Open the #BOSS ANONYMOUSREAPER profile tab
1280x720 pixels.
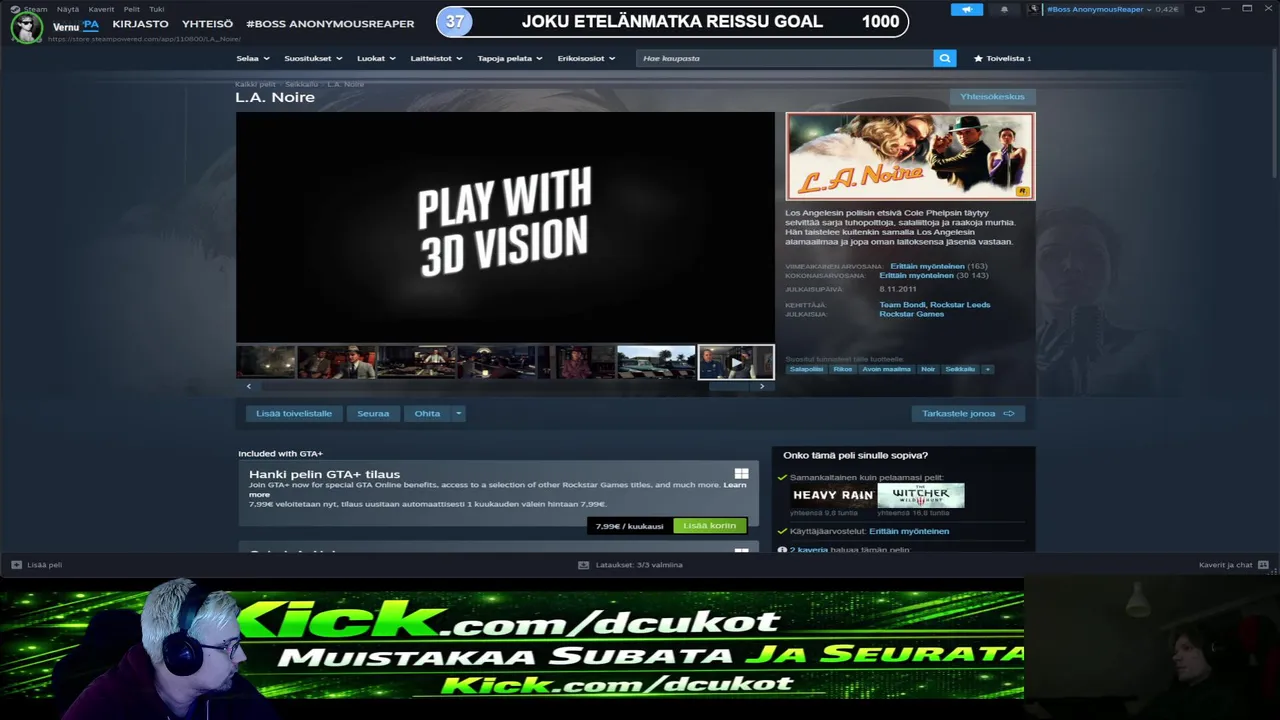(x=330, y=24)
